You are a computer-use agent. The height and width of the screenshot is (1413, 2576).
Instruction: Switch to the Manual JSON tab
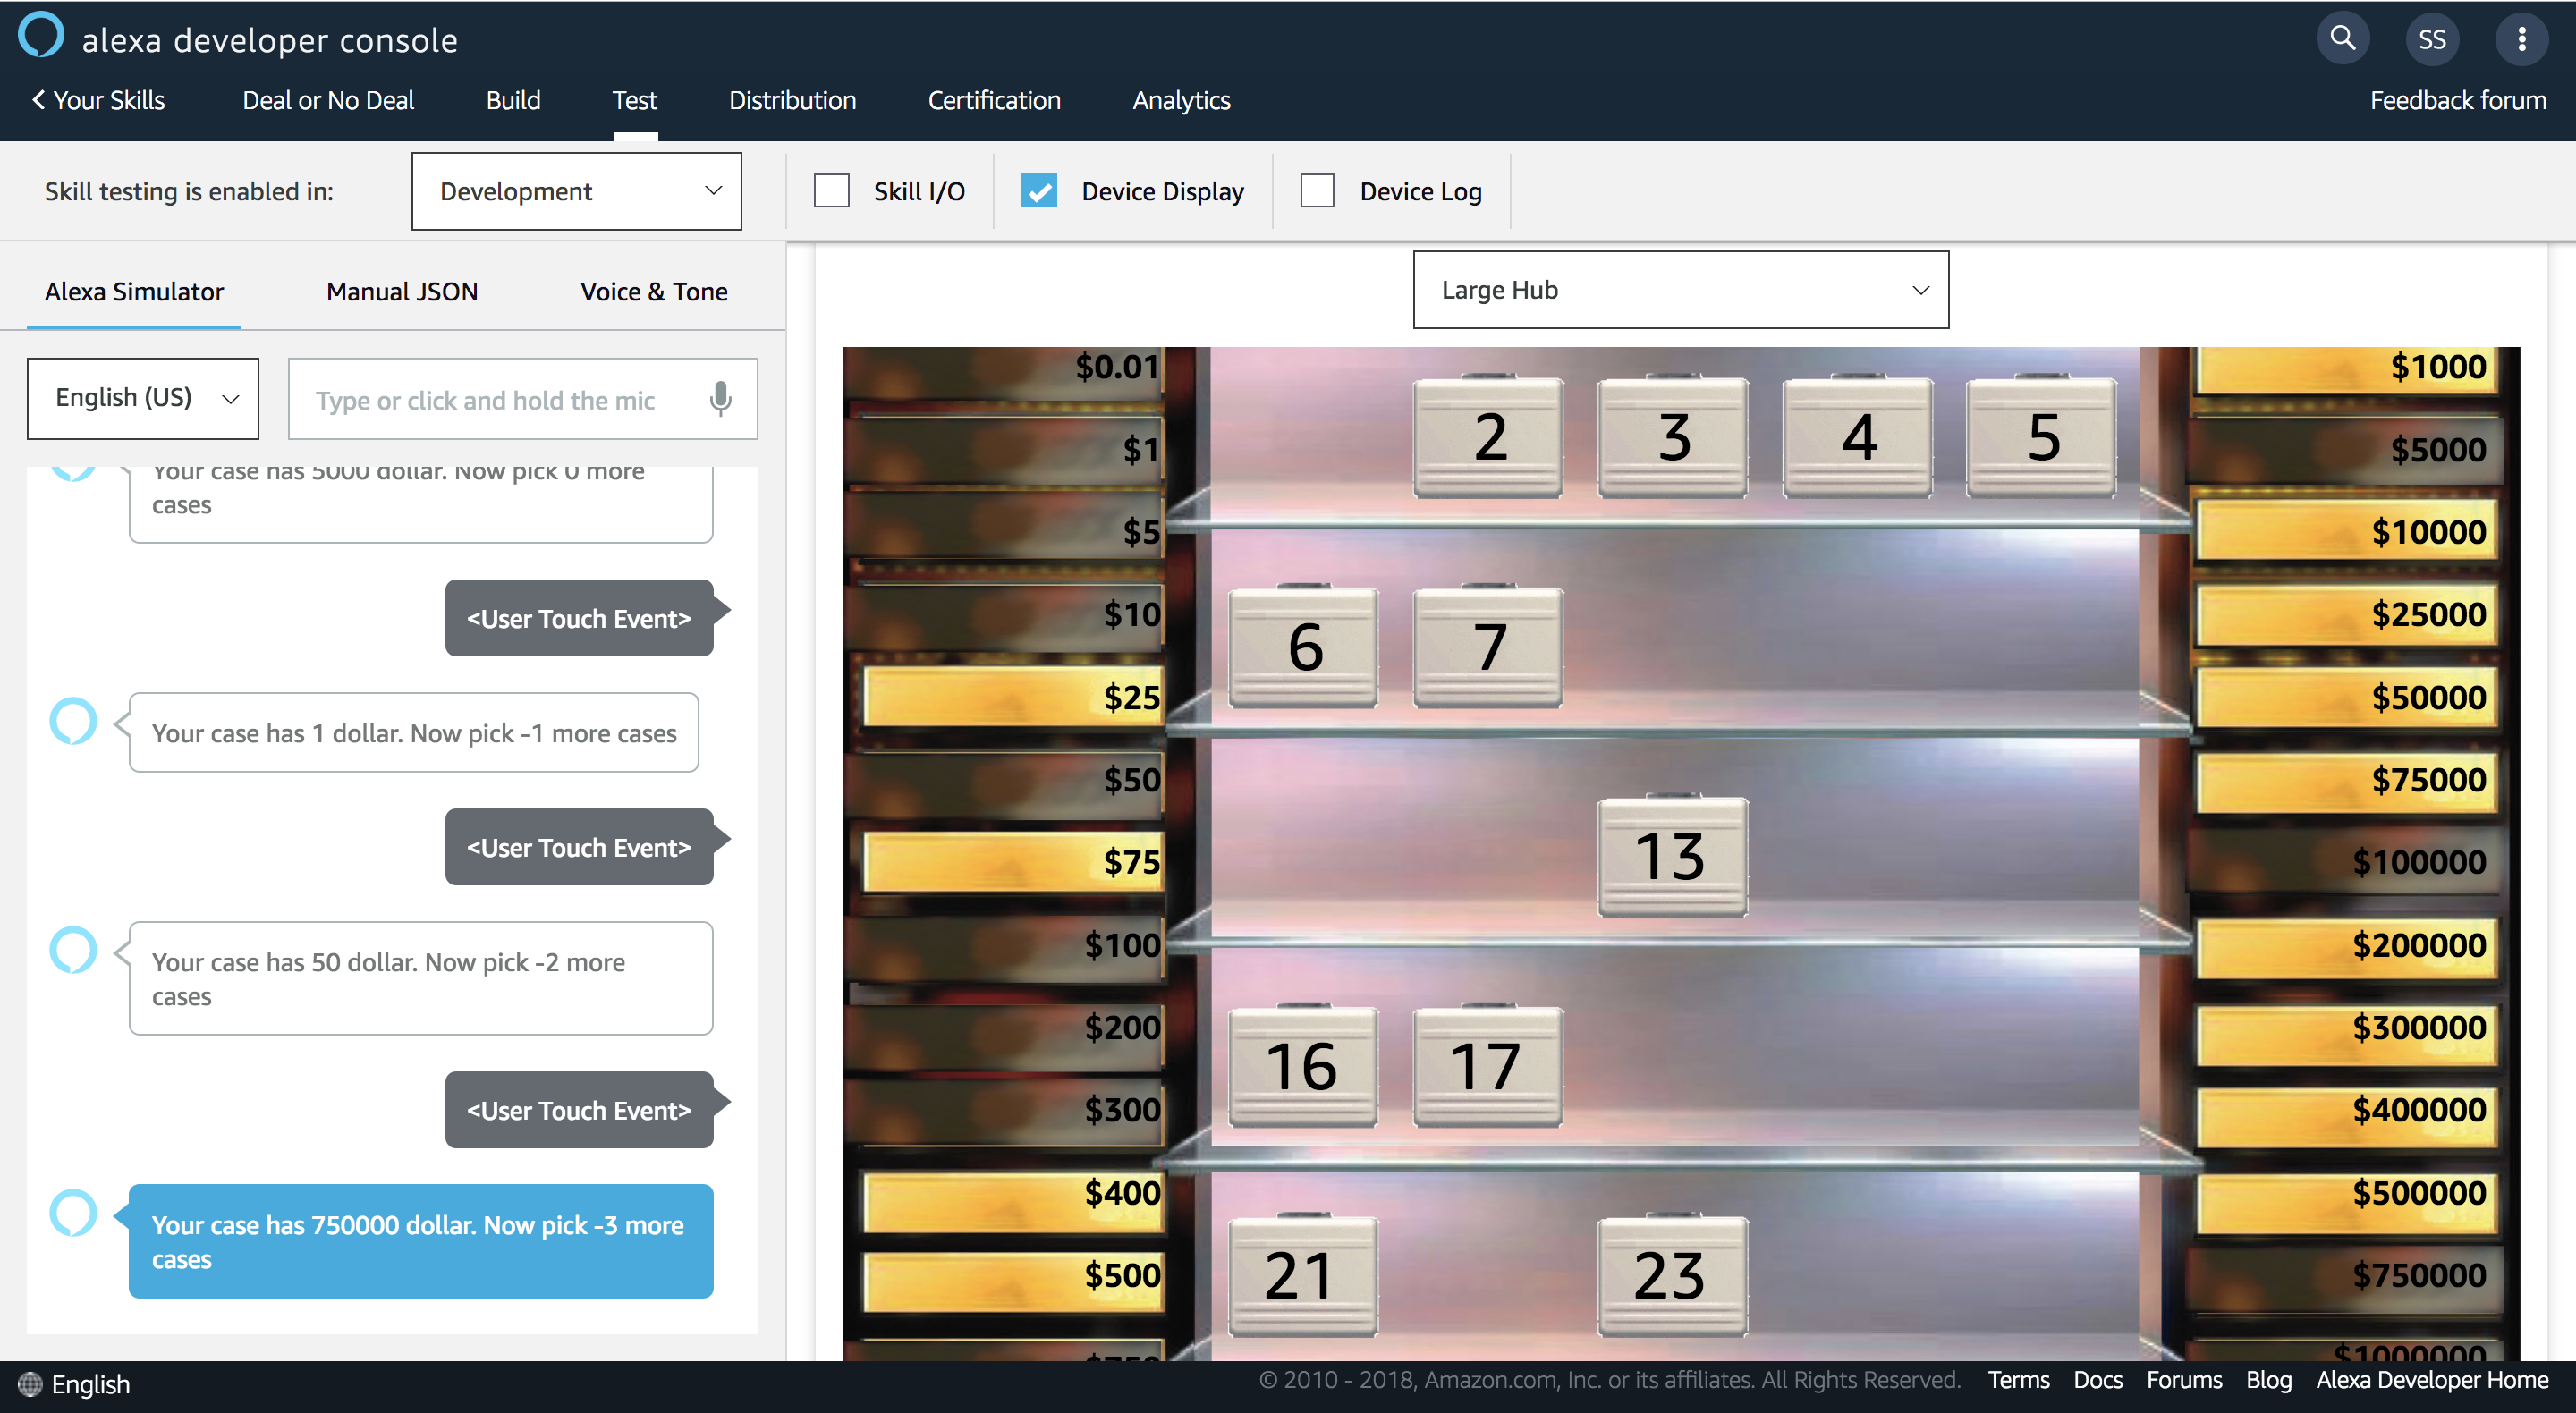(x=402, y=292)
